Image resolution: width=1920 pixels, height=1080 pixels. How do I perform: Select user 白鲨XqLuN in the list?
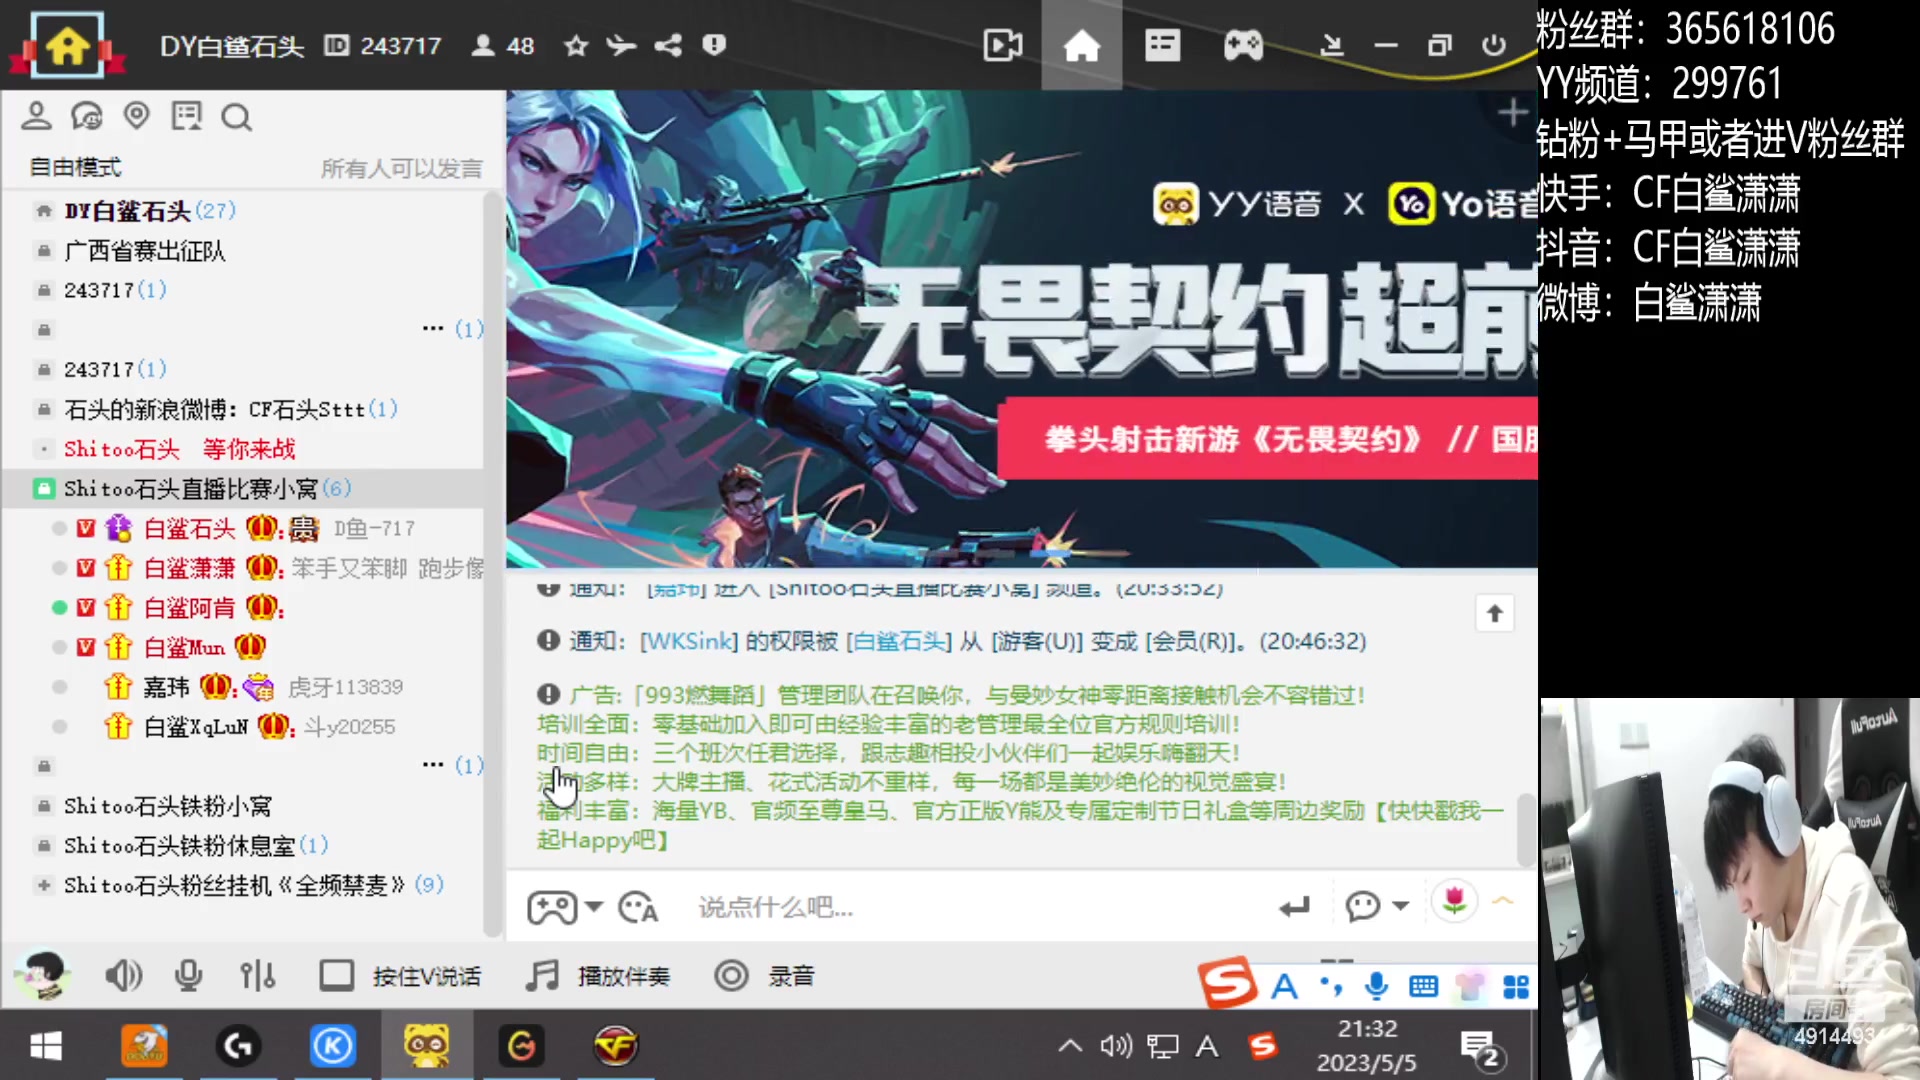(x=196, y=727)
